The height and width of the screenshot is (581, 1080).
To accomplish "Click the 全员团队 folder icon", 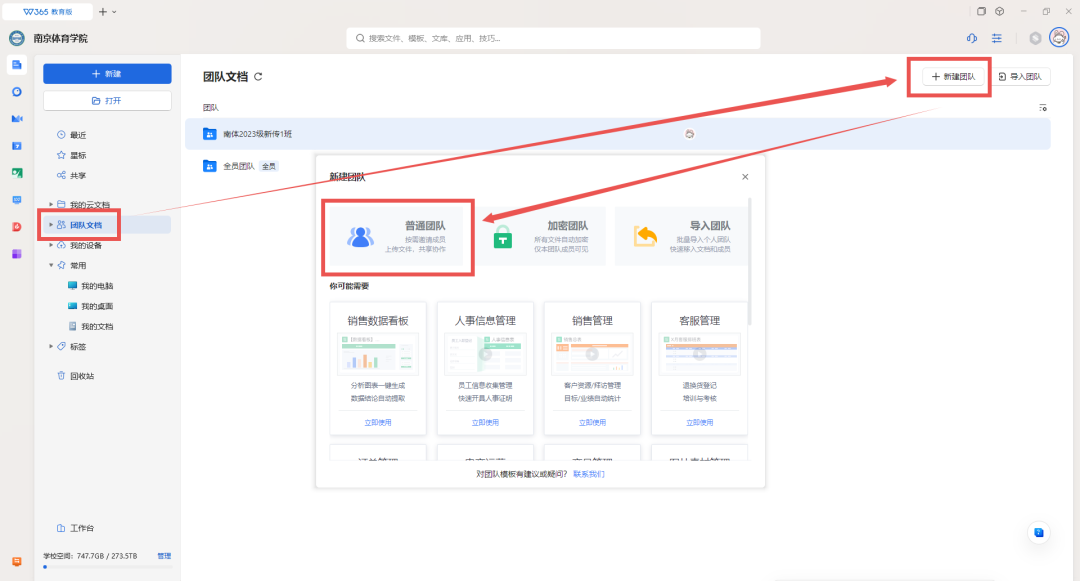I will tap(209, 166).
